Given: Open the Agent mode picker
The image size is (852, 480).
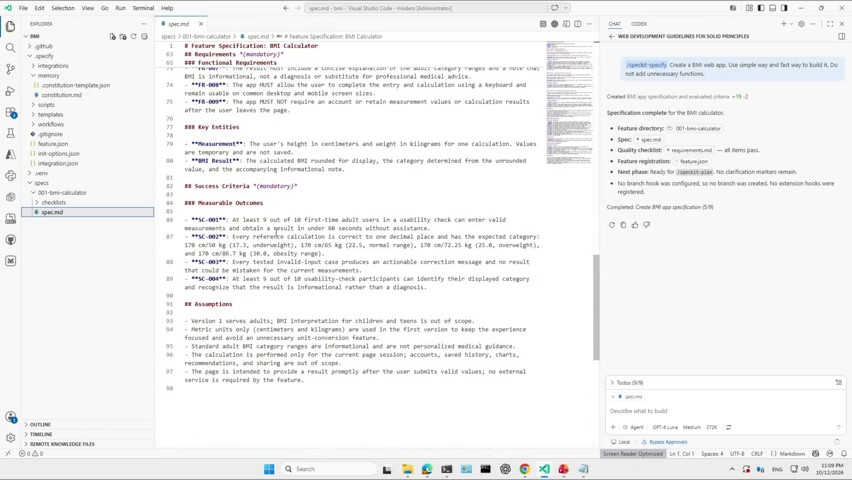Looking at the screenshot, I should click(633, 427).
